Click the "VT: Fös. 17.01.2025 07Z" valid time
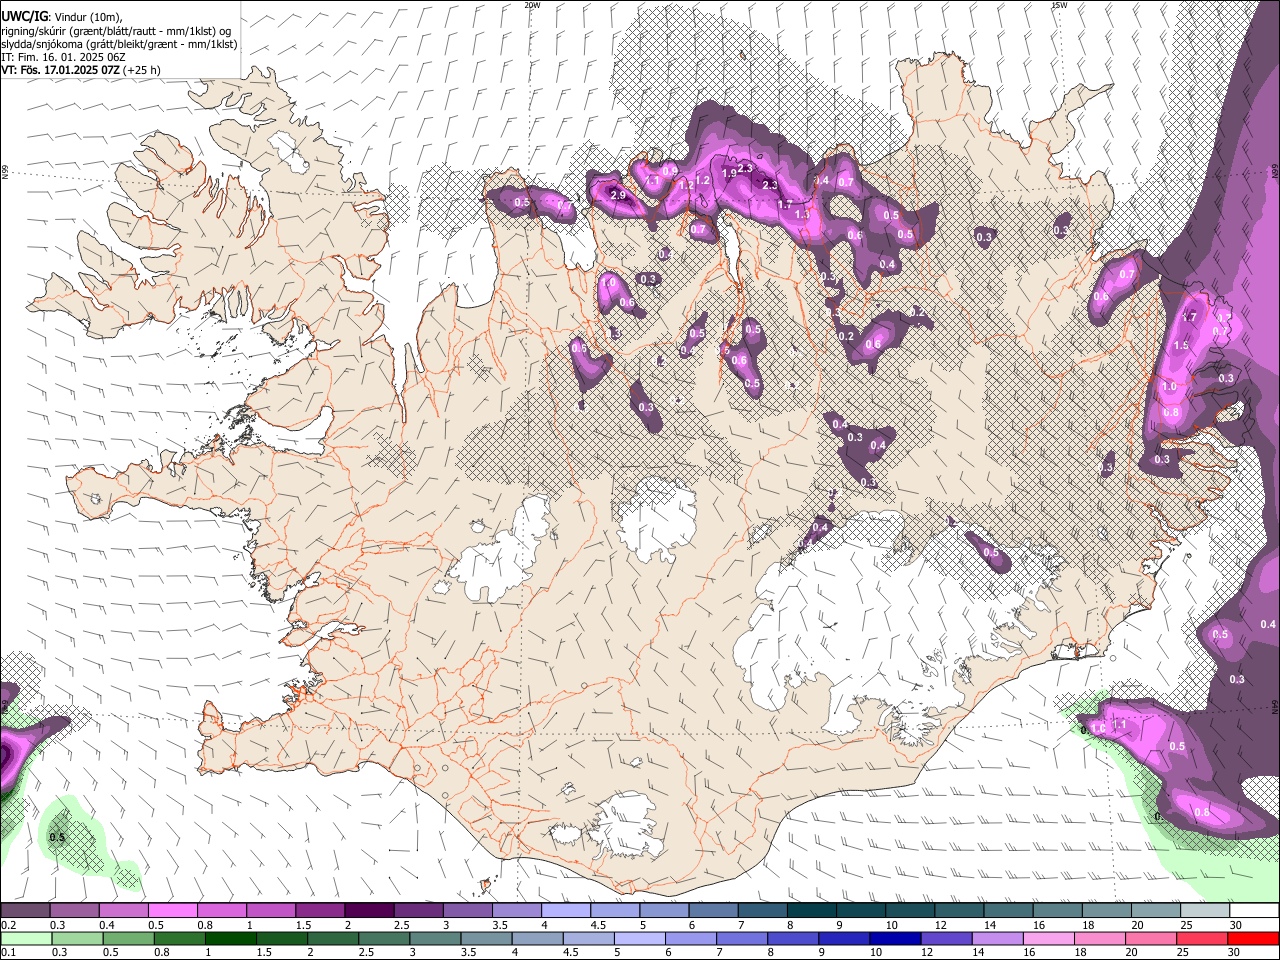This screenshot has height=960, width=1280. (62, 70)
